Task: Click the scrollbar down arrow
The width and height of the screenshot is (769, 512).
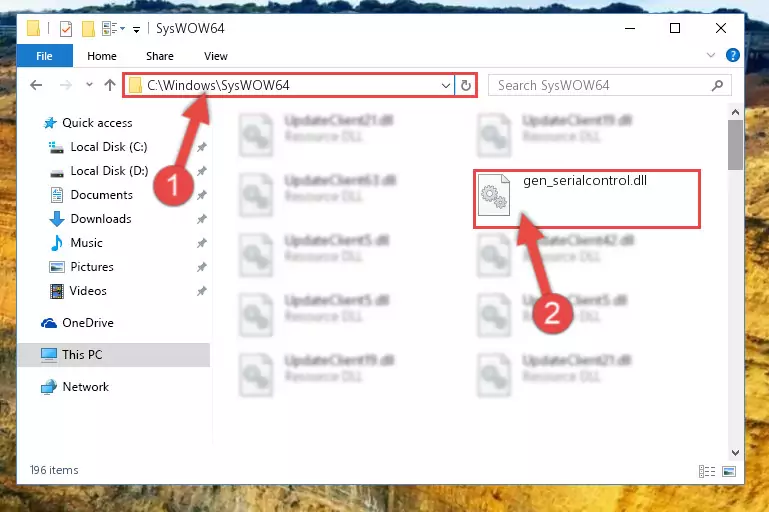Action: (x=735, y=453)
